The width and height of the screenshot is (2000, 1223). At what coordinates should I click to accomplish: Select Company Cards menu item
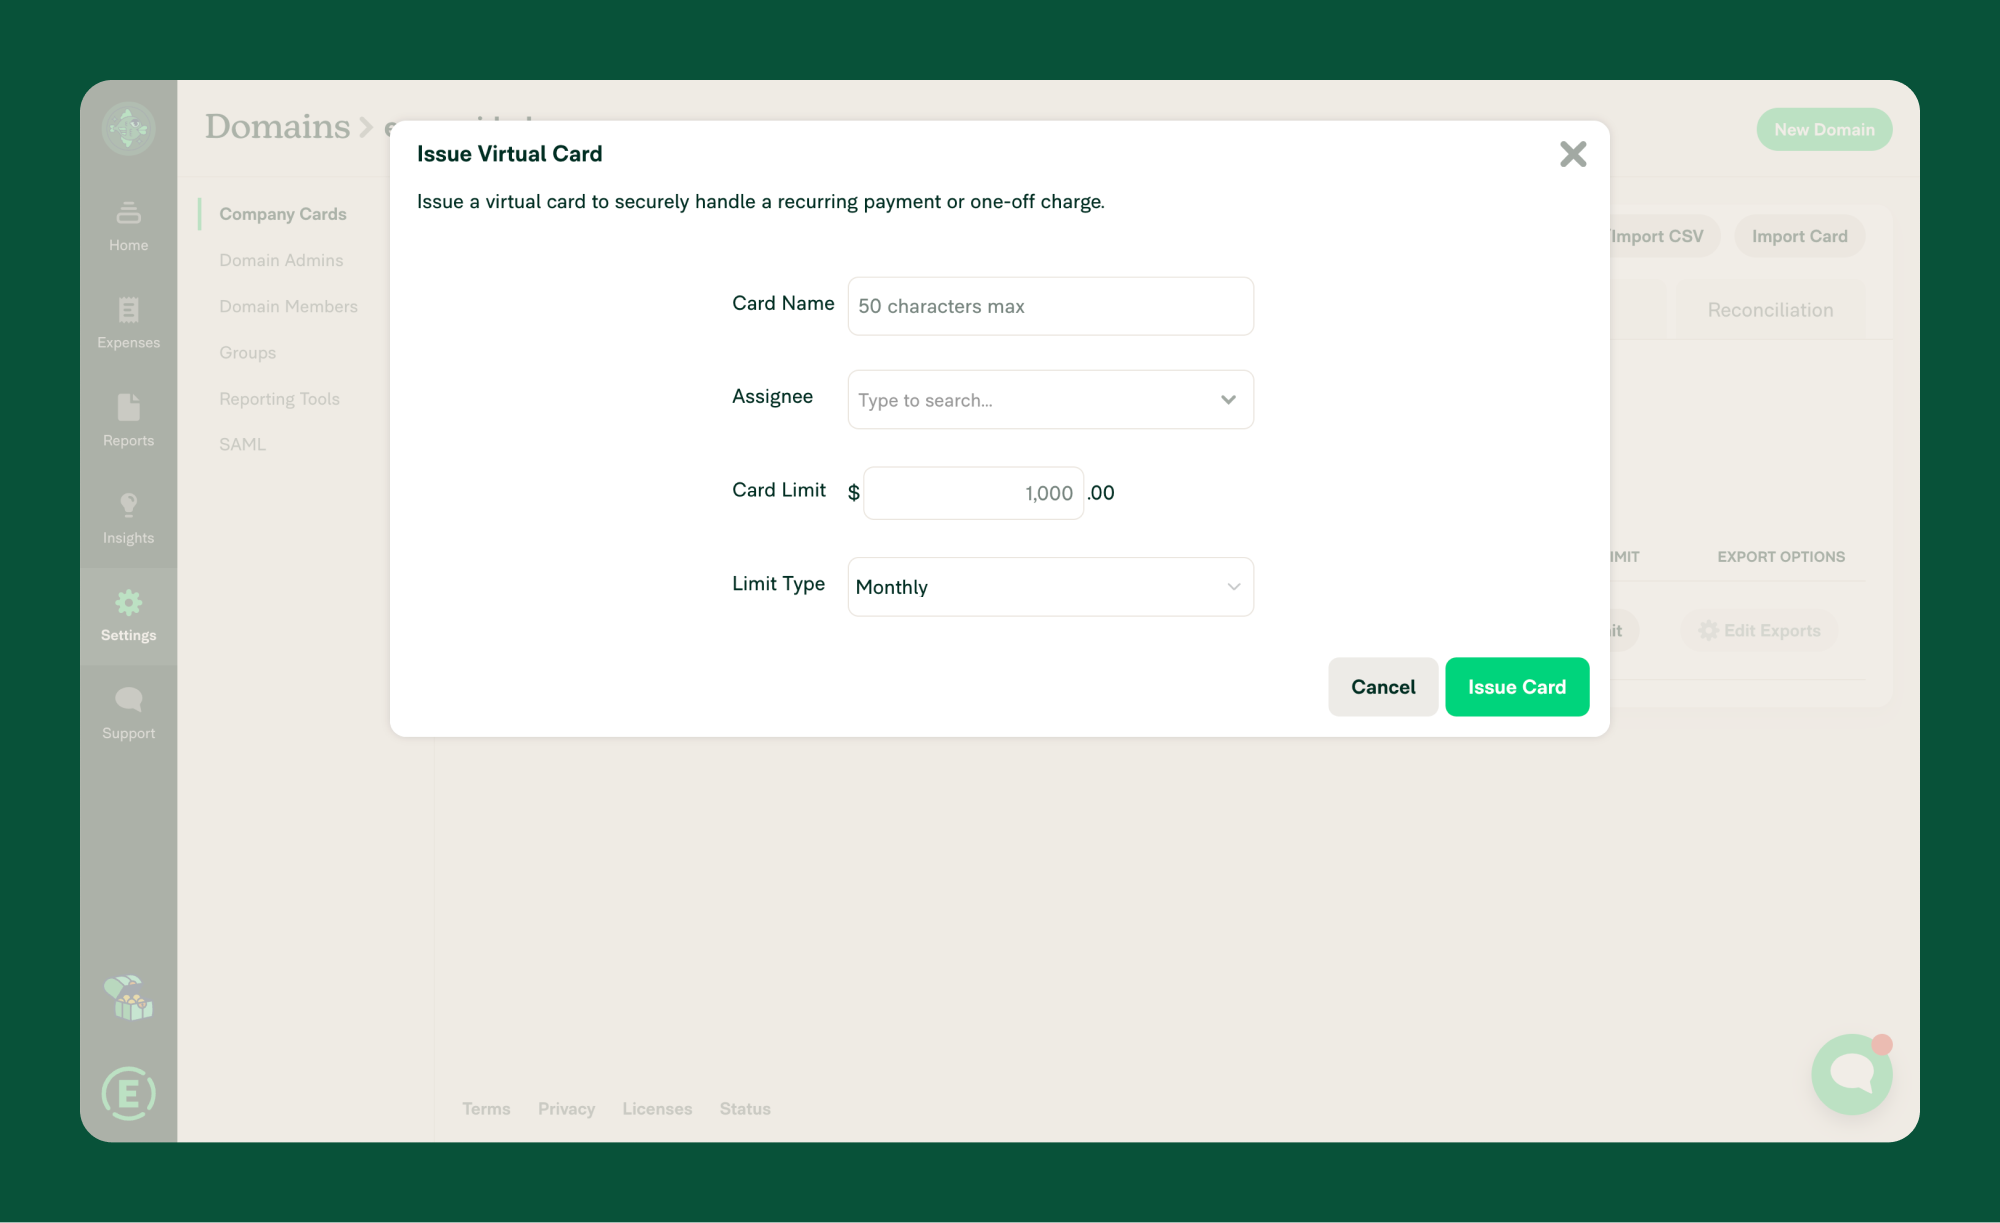point(283,214)
